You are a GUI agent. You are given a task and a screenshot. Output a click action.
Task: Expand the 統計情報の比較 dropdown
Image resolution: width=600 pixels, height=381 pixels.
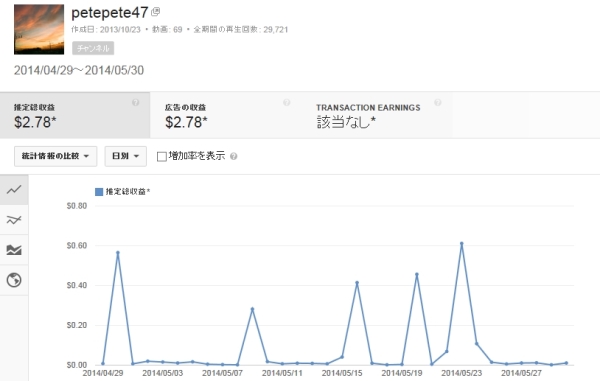[55, 156]
